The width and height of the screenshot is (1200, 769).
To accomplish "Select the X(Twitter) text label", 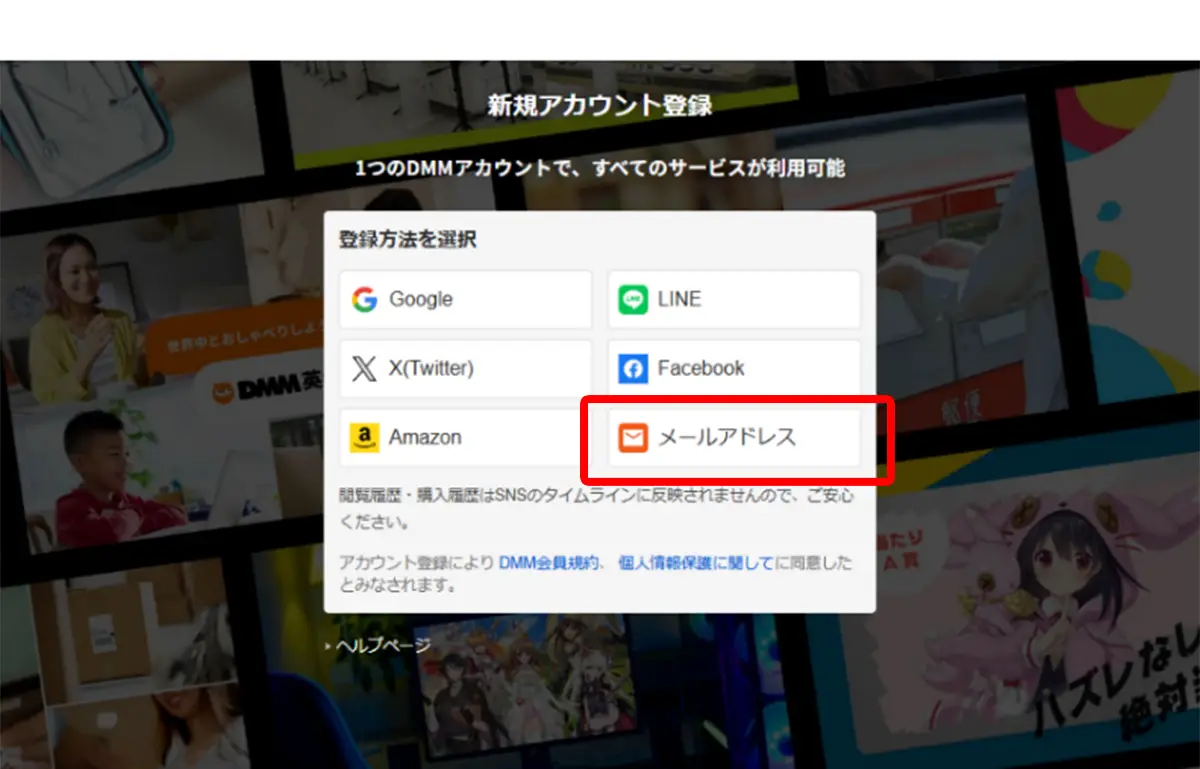I will click(x=431, y=369).
